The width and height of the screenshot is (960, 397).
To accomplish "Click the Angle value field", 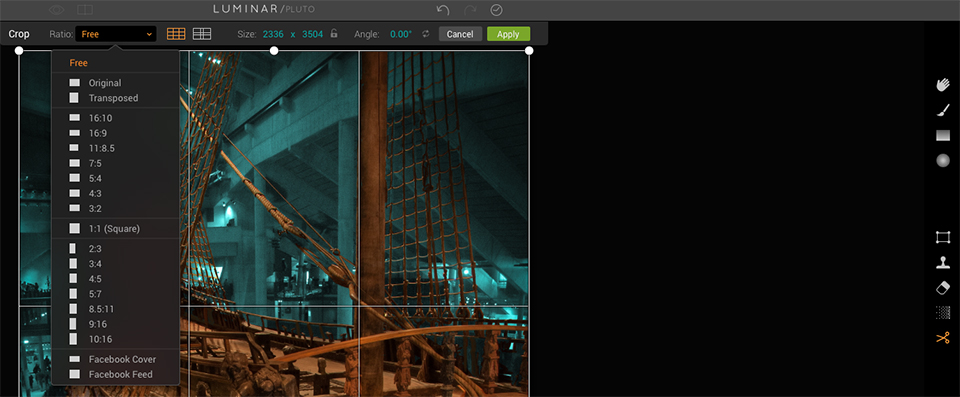I will pyautogui.click(x=400, y=34).
